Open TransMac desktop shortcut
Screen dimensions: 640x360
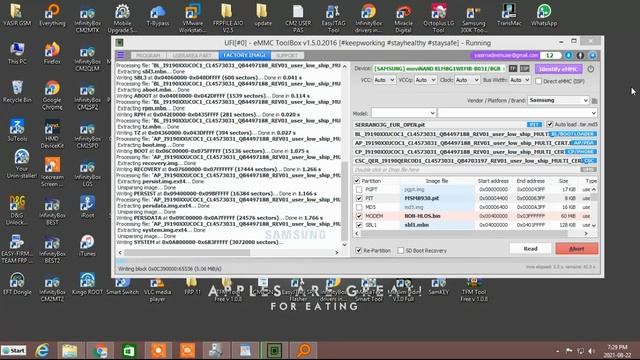tap(509, 15)
